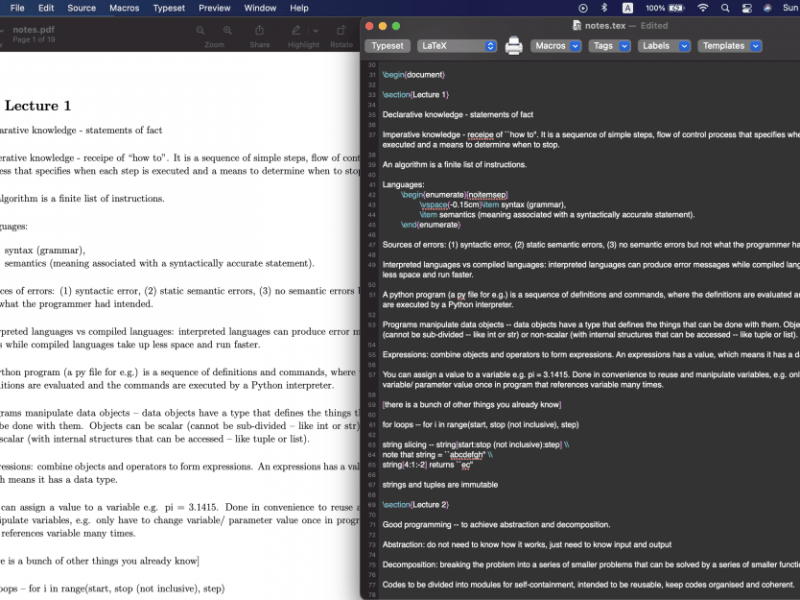The width and height of the screenshot is (800, 600).
Task: Open the Preview menu
Action: click(x=214, y=8)
